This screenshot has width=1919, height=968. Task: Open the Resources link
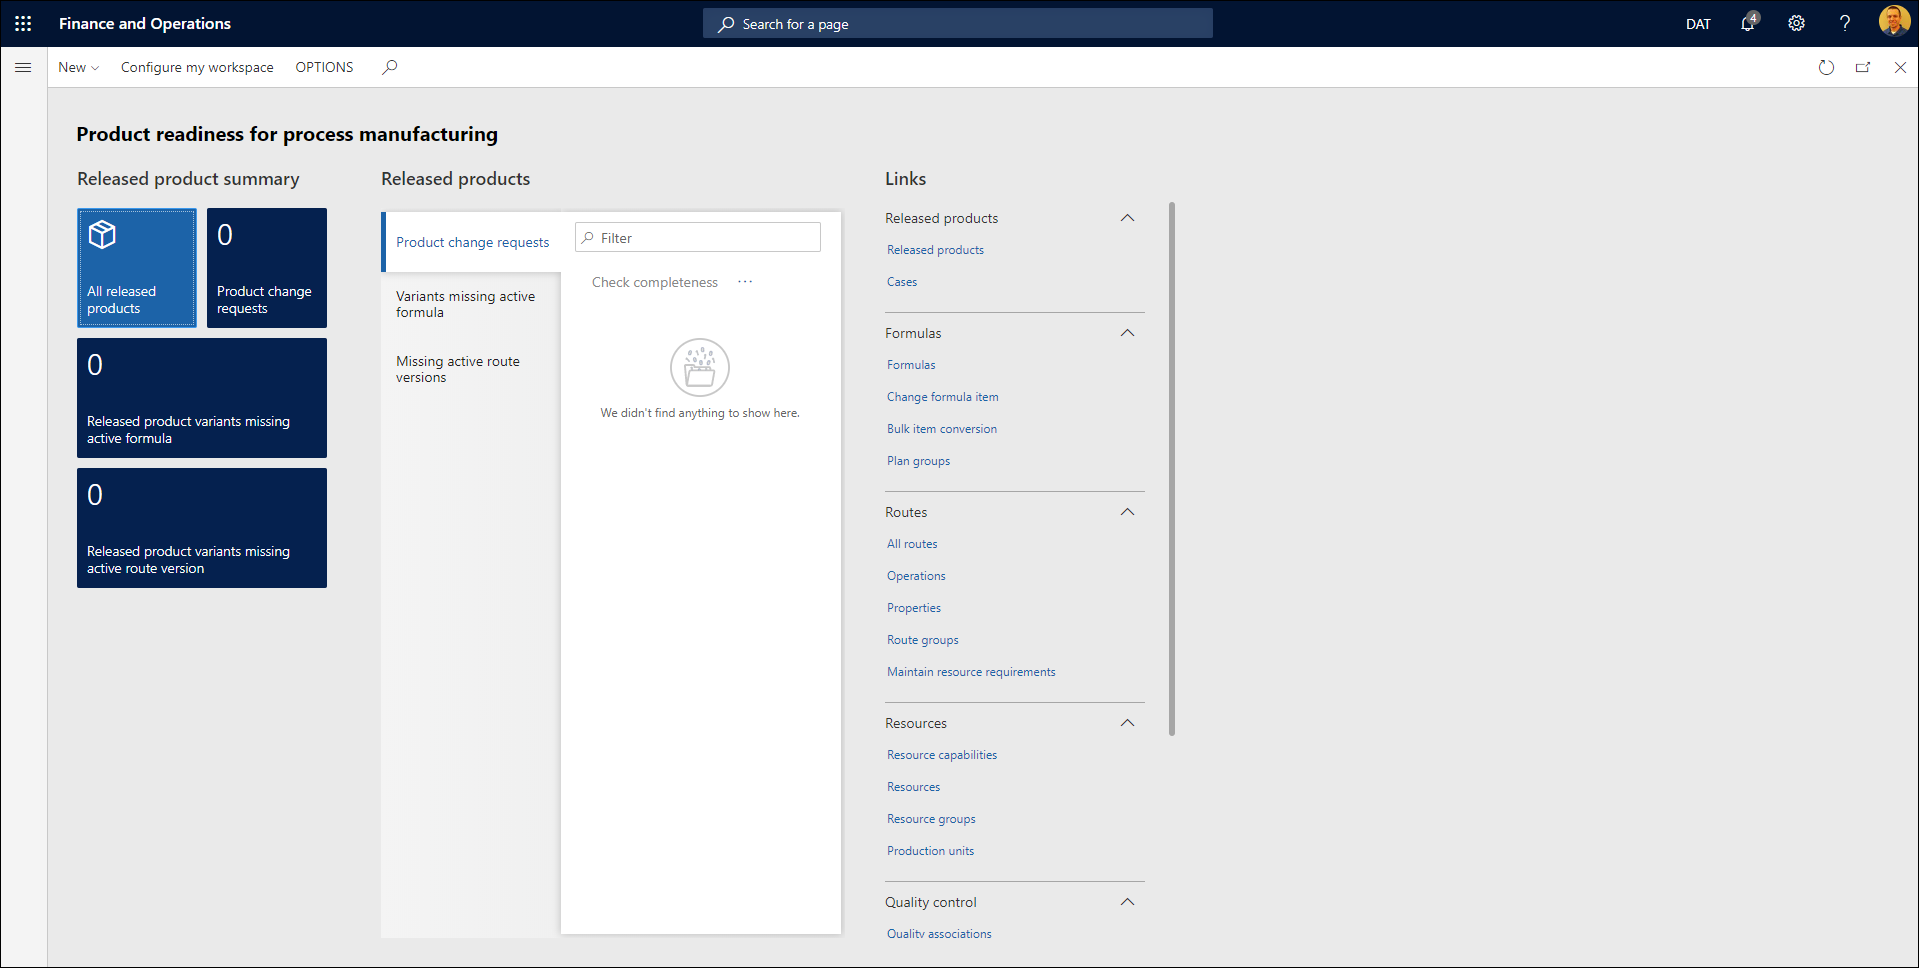pyautogui.click(x=913, y=787)
